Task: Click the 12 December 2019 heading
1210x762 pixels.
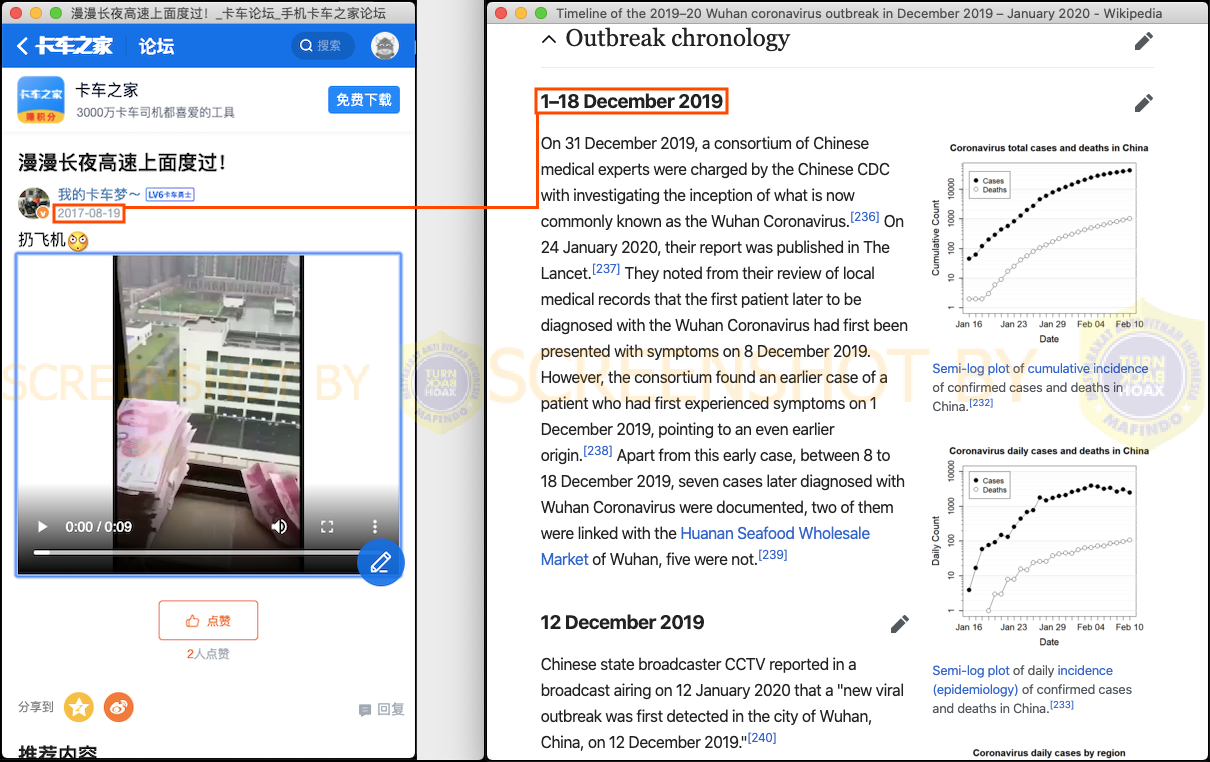Action: pos(622,622)
